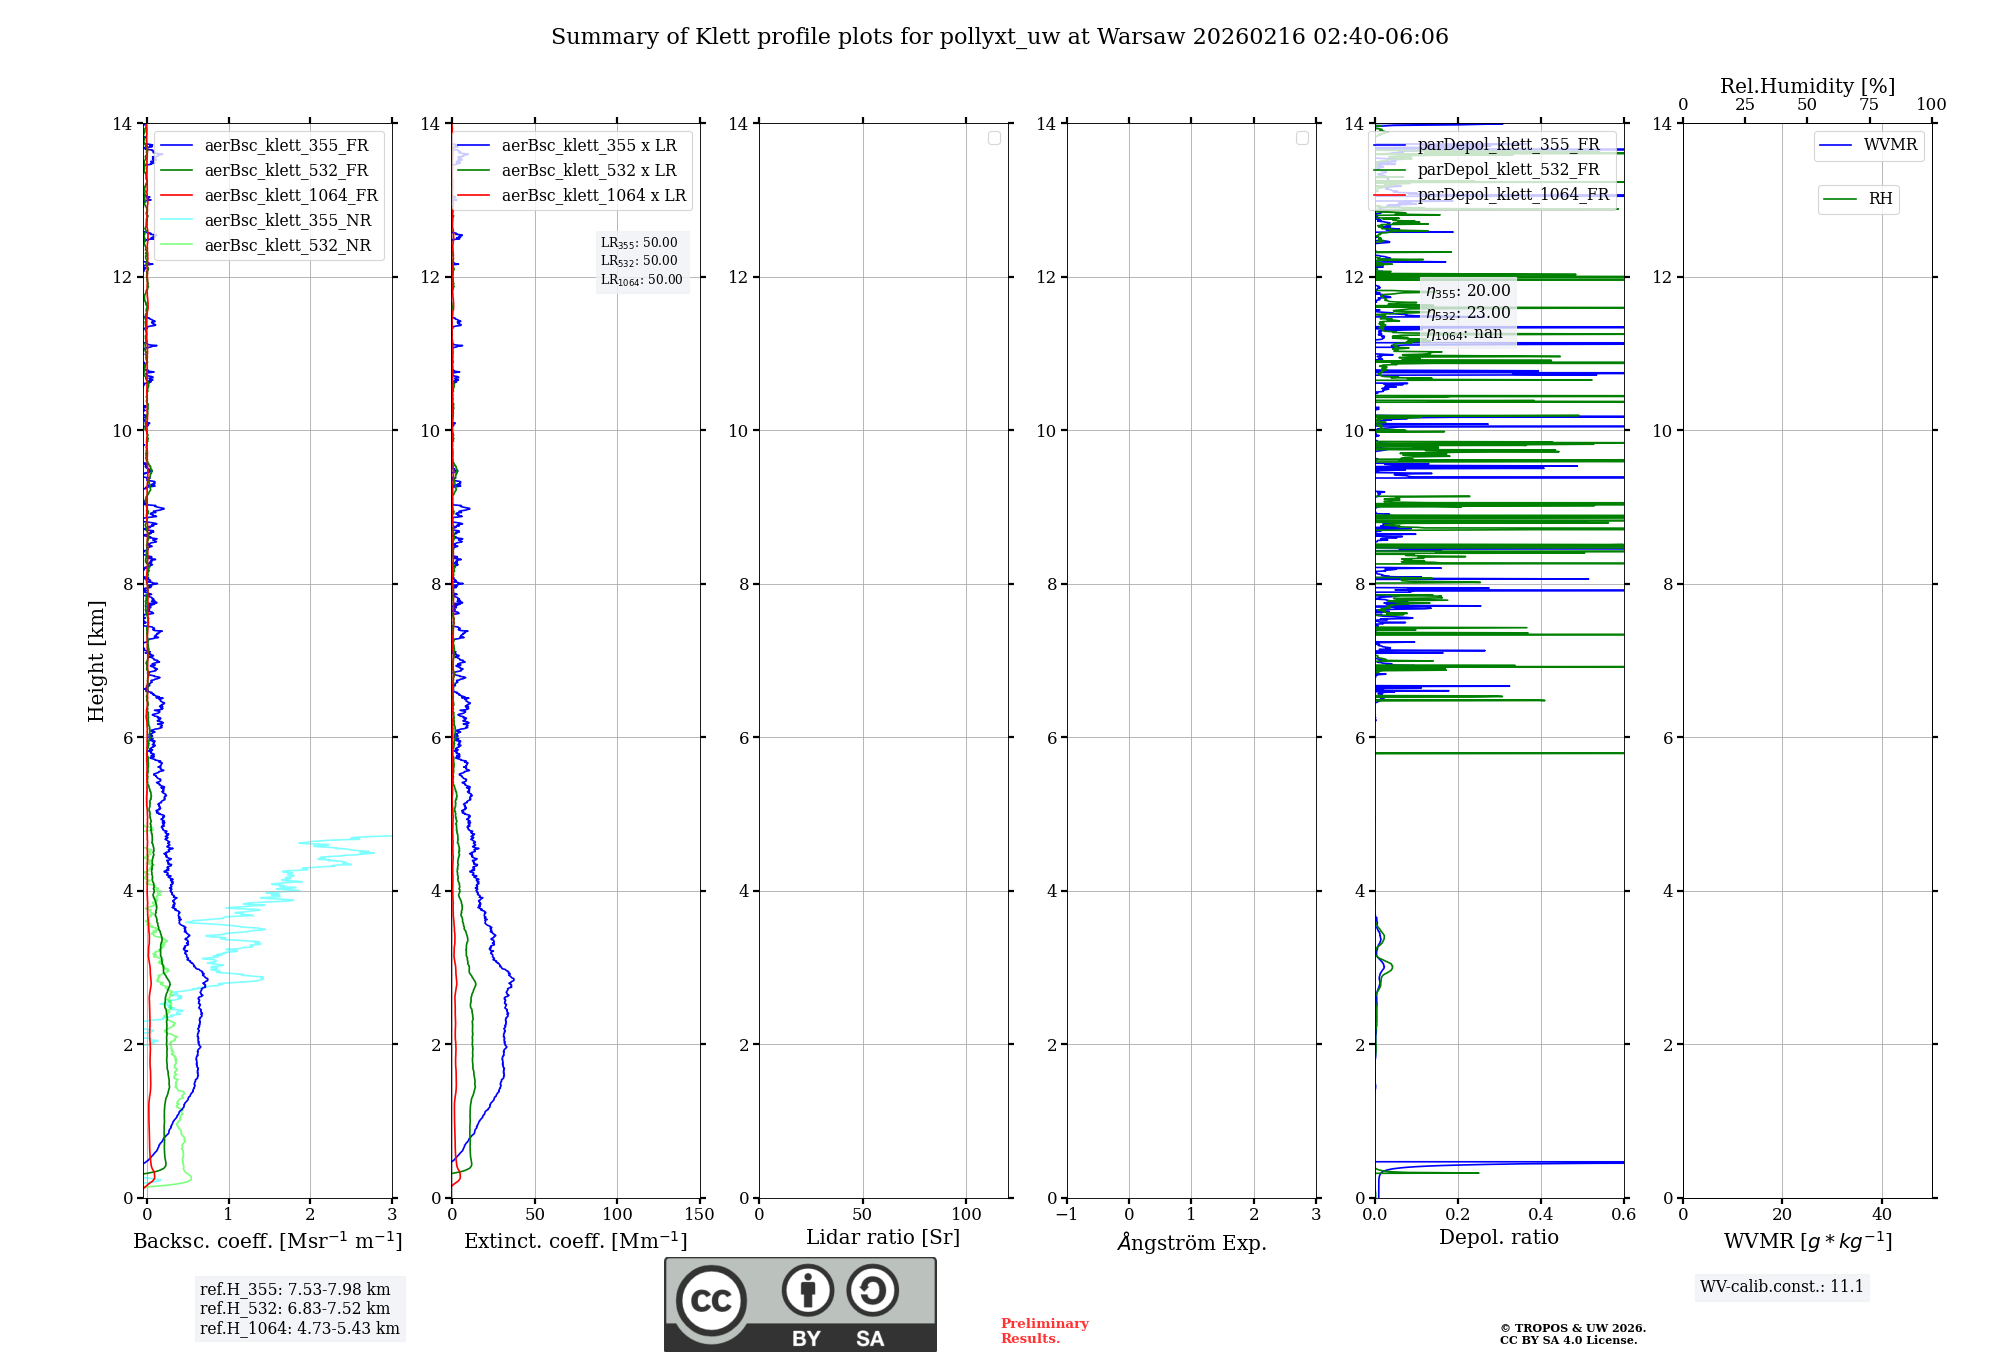Click the Attribution BY person icon

[x=807, y=1290]
